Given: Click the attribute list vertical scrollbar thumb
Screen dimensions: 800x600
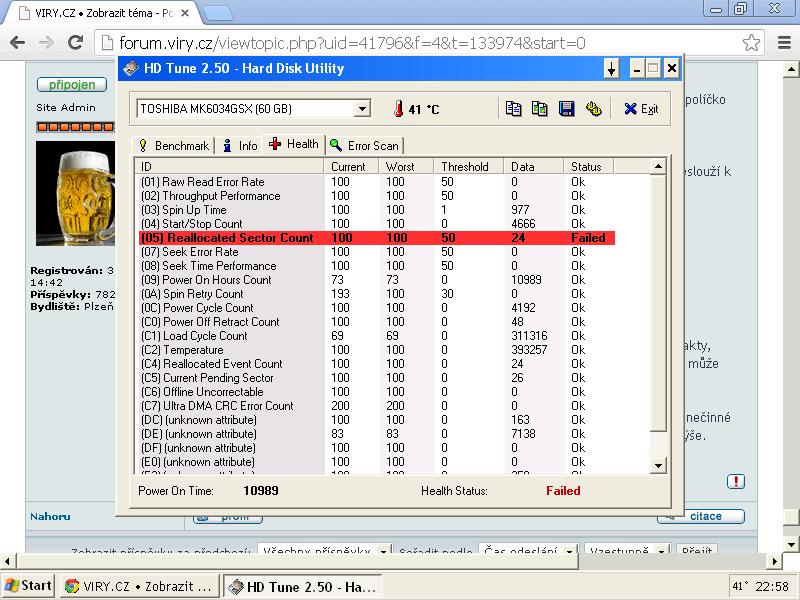Looking at the screenshot, I should click(658, 303).
